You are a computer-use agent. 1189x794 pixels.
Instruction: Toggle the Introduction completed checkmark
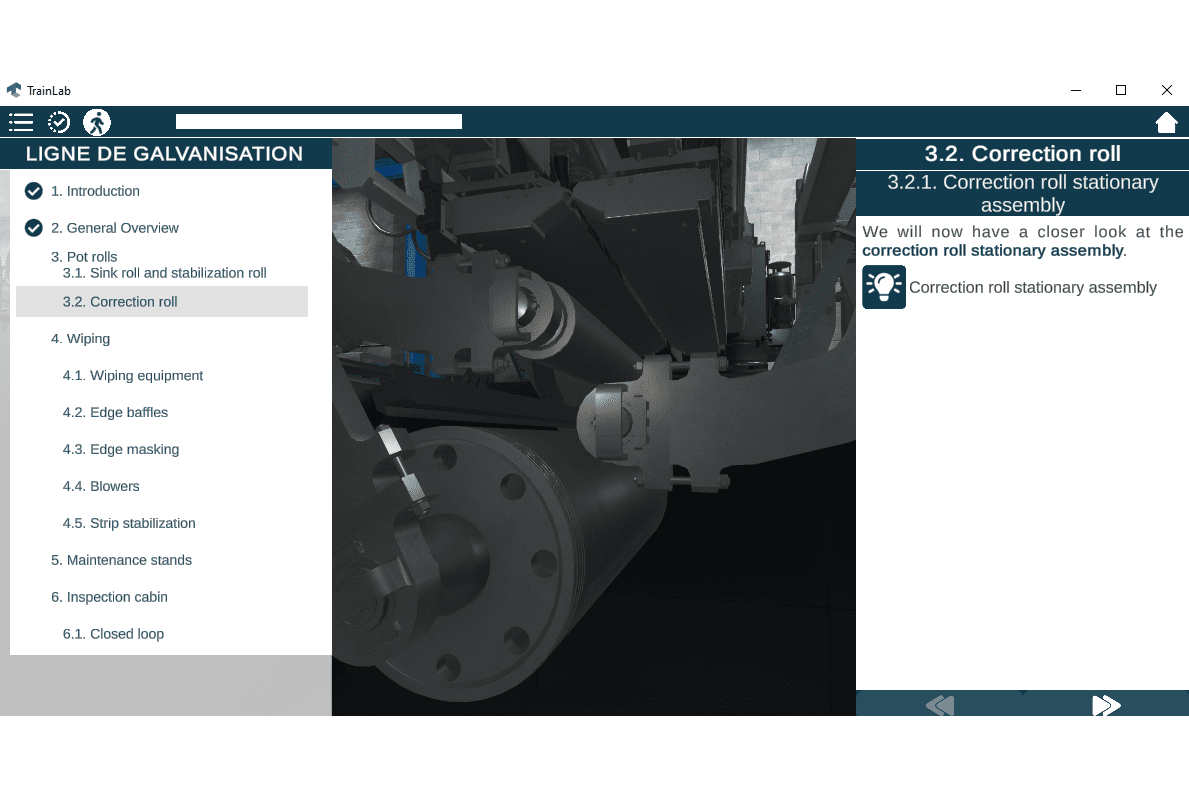pos(34,191)
